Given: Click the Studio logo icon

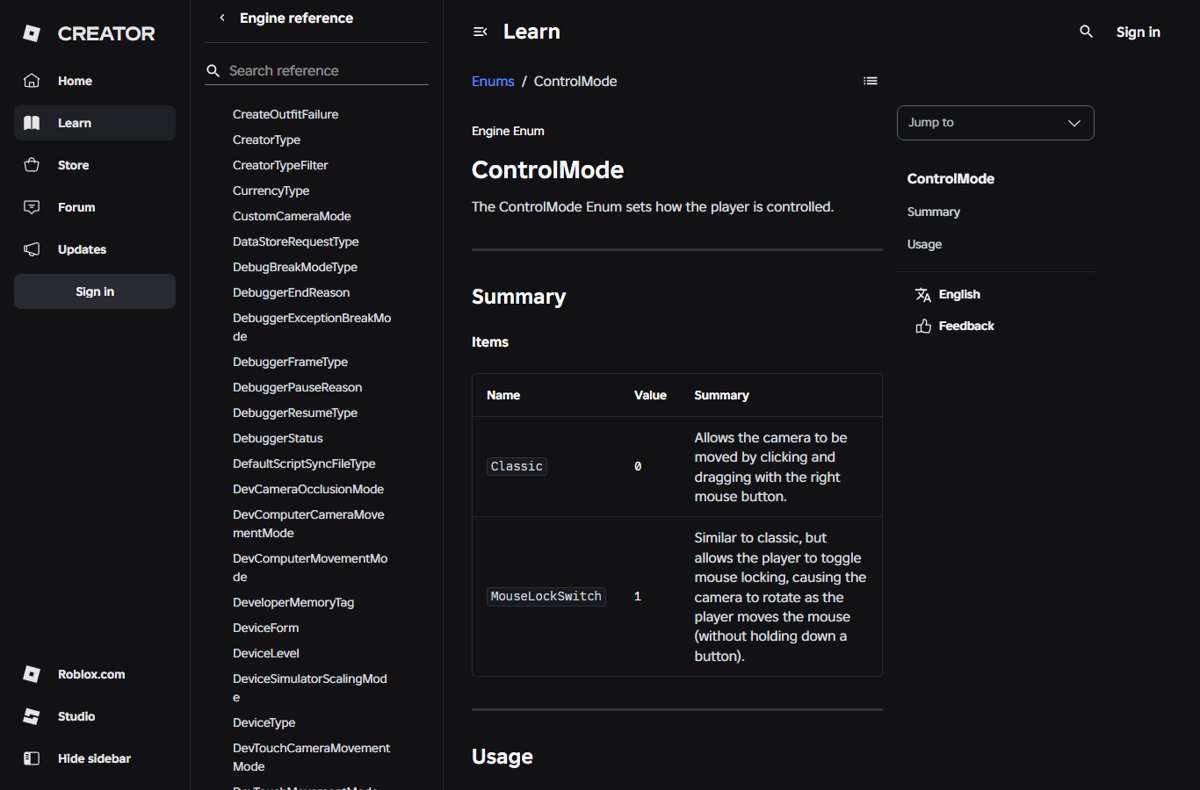Looking at the screenshot, I should 32,716.
